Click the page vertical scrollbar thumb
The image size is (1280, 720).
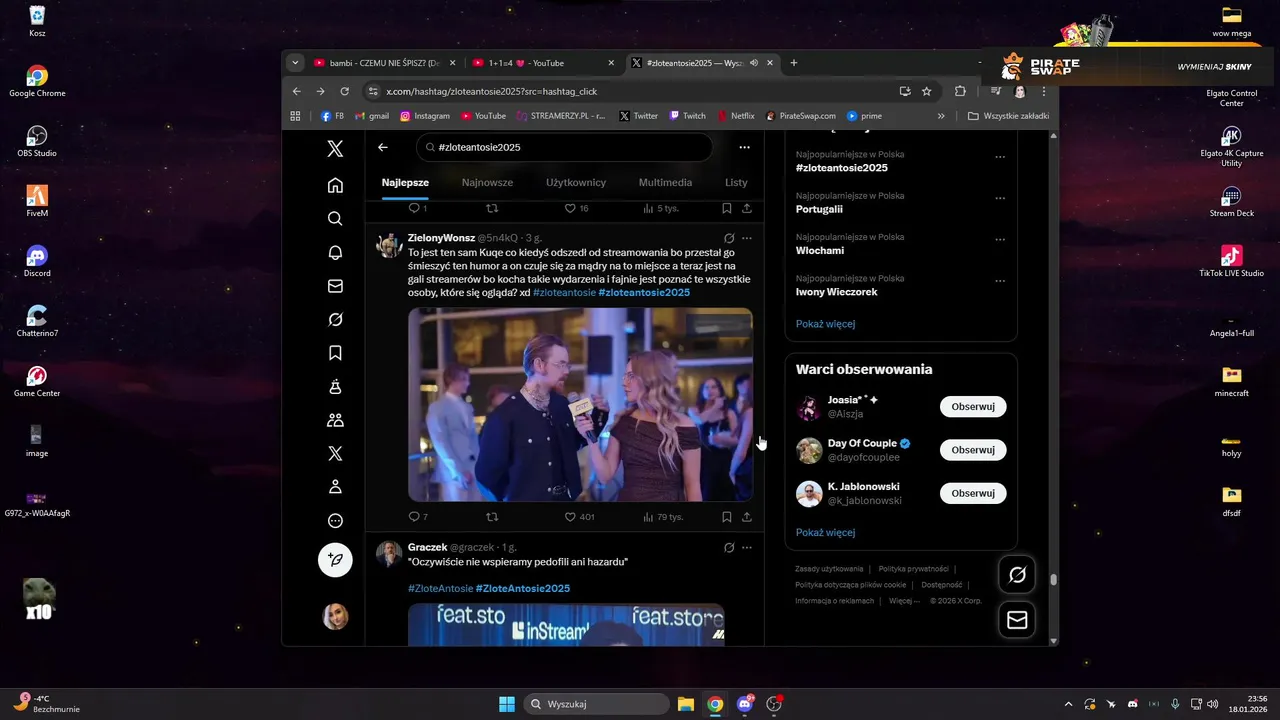1053,578
